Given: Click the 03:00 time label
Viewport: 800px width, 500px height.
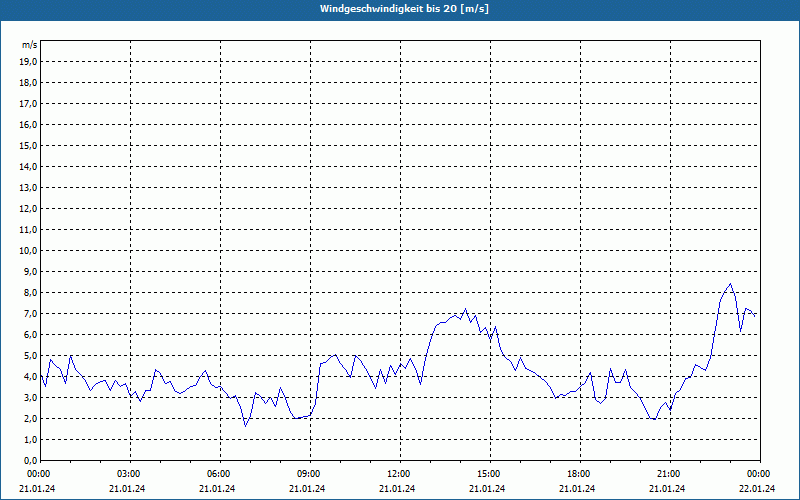Looking at the screenshot, I should (x=131, y=474).
